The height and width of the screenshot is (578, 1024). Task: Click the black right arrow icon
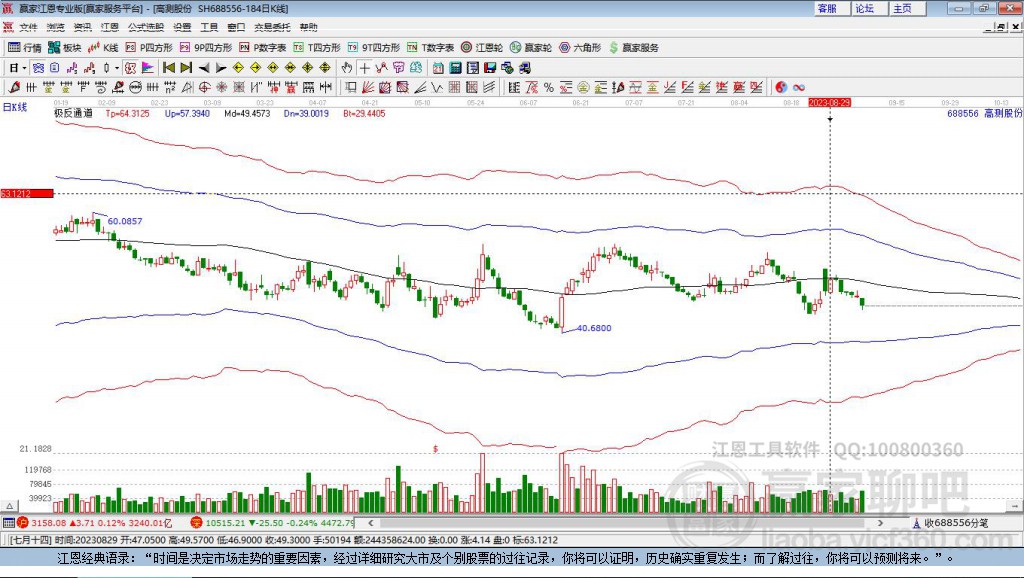point(221,68)
